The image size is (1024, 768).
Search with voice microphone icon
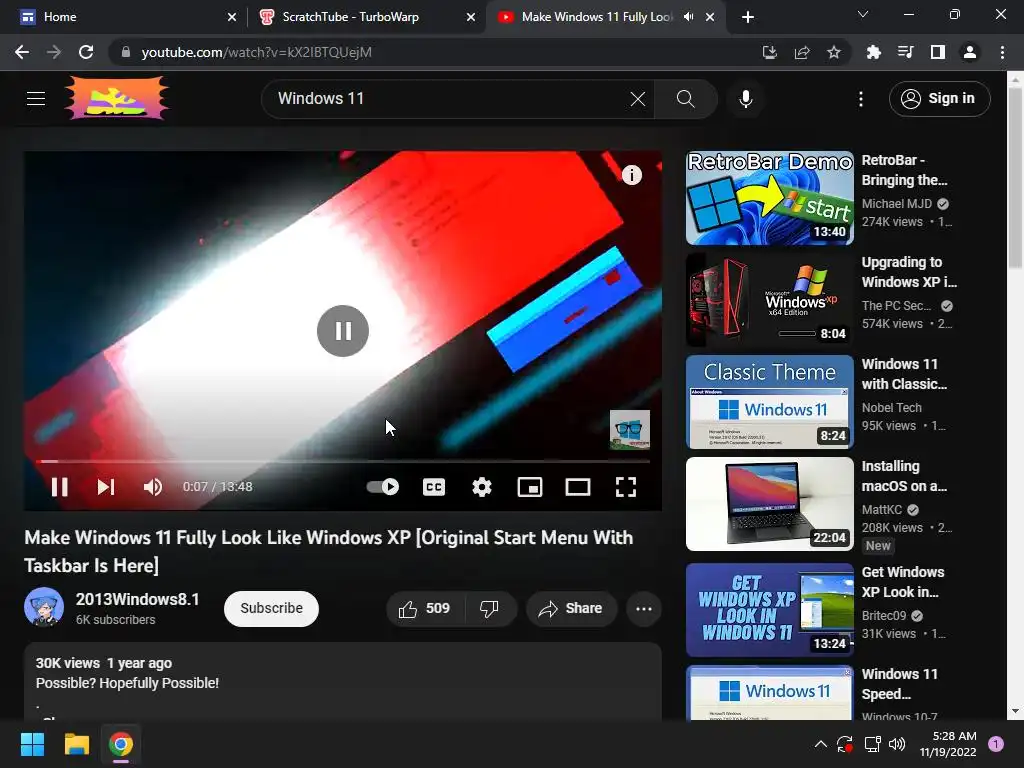click(x=746, y=99)
